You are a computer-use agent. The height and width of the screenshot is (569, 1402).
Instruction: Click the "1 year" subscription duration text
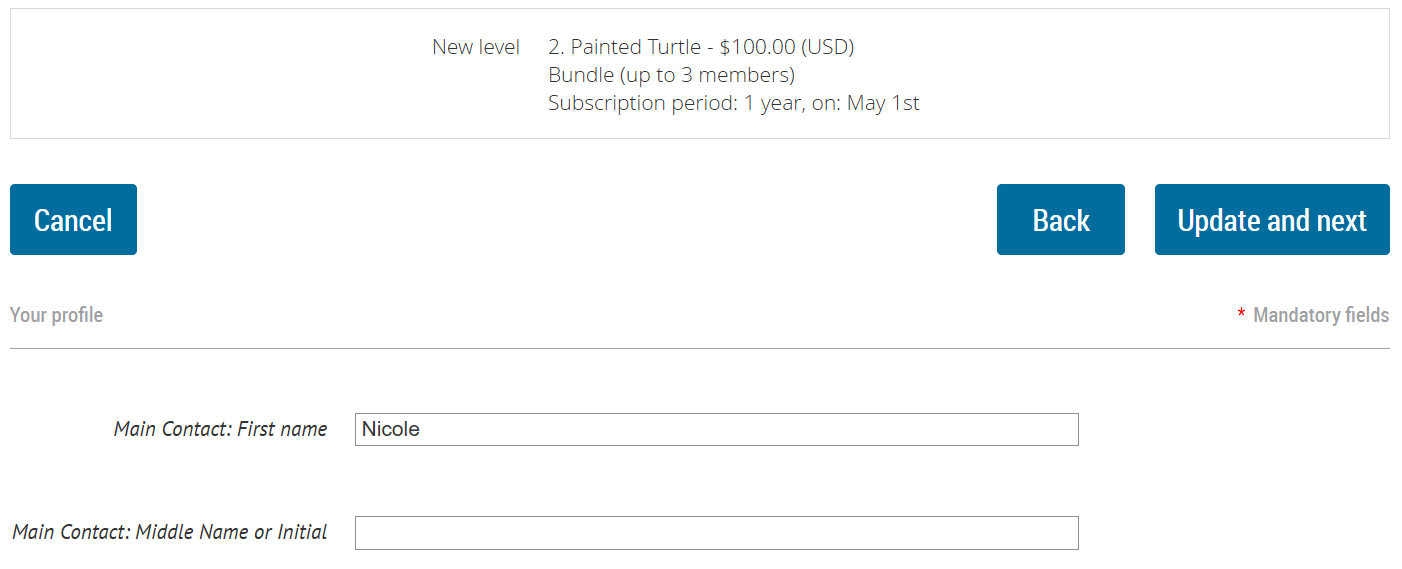[772, 103]
